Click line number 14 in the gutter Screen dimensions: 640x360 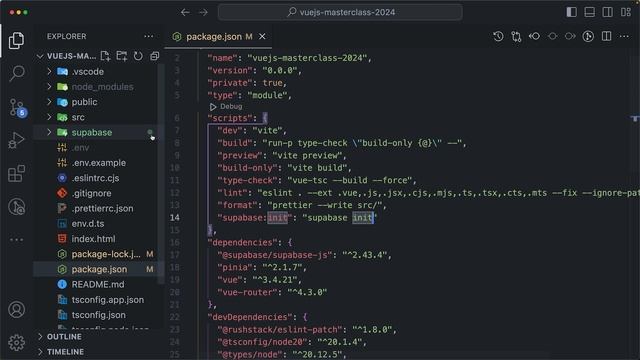click(175, 218)
